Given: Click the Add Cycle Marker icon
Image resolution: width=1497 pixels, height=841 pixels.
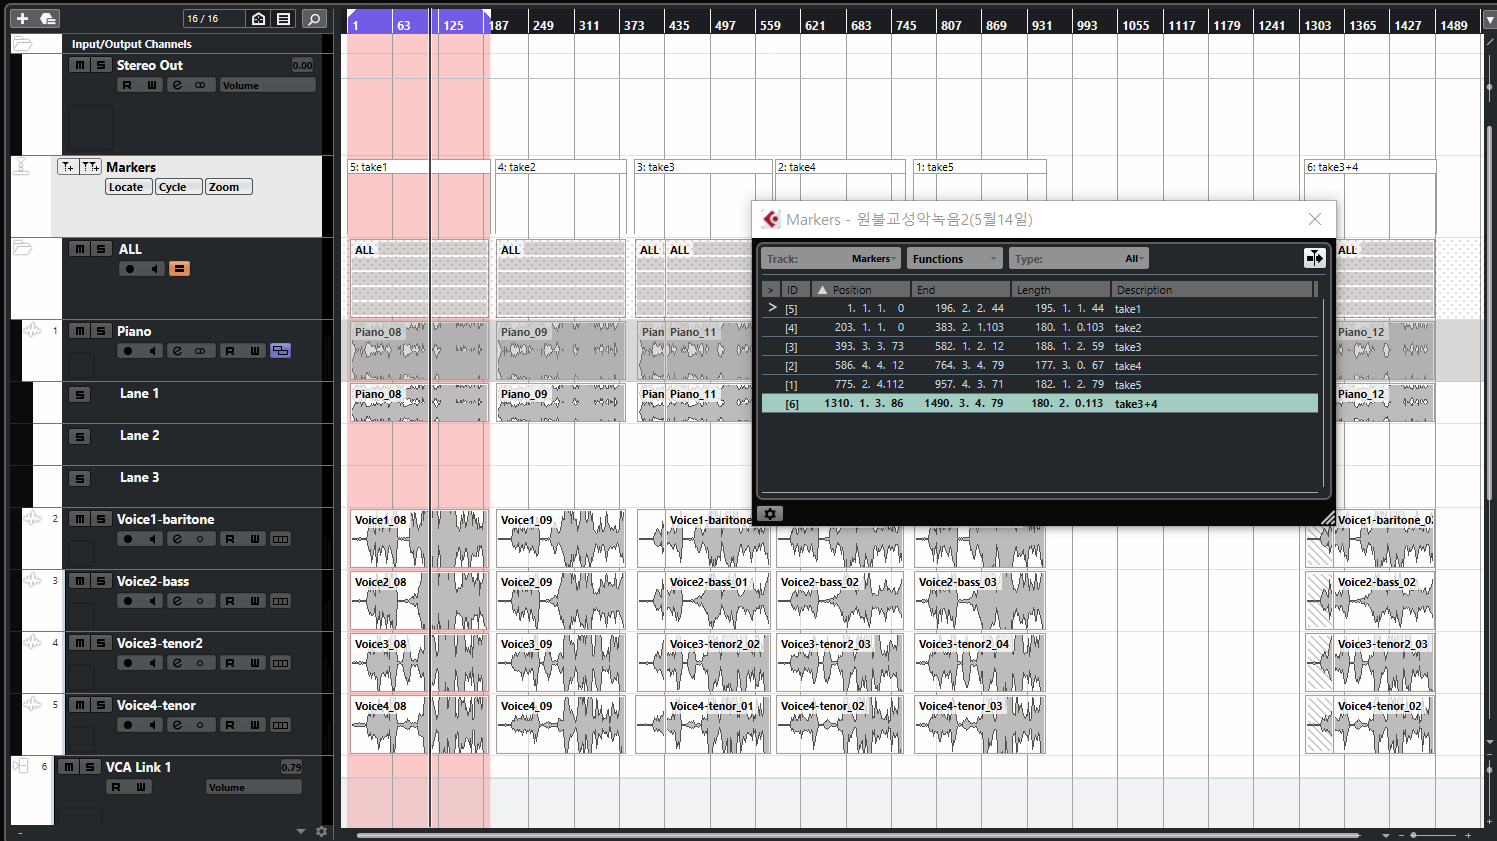Looking at the screenshot, I should 90,167.
